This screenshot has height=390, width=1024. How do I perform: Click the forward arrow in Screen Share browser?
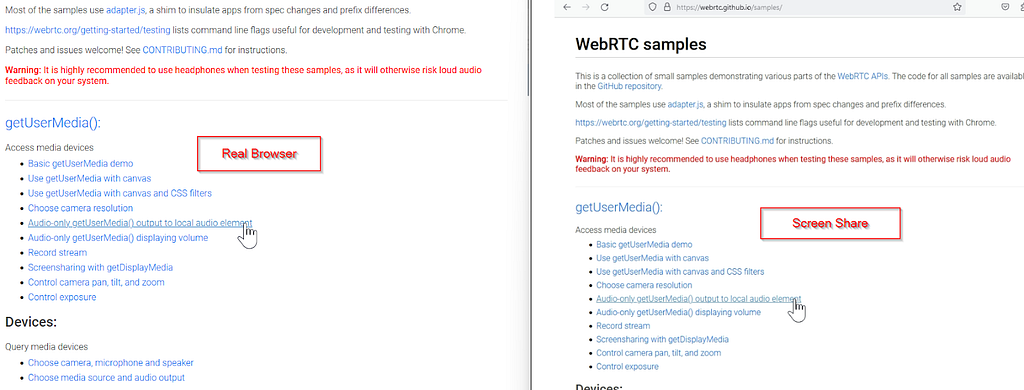point(586,7)
